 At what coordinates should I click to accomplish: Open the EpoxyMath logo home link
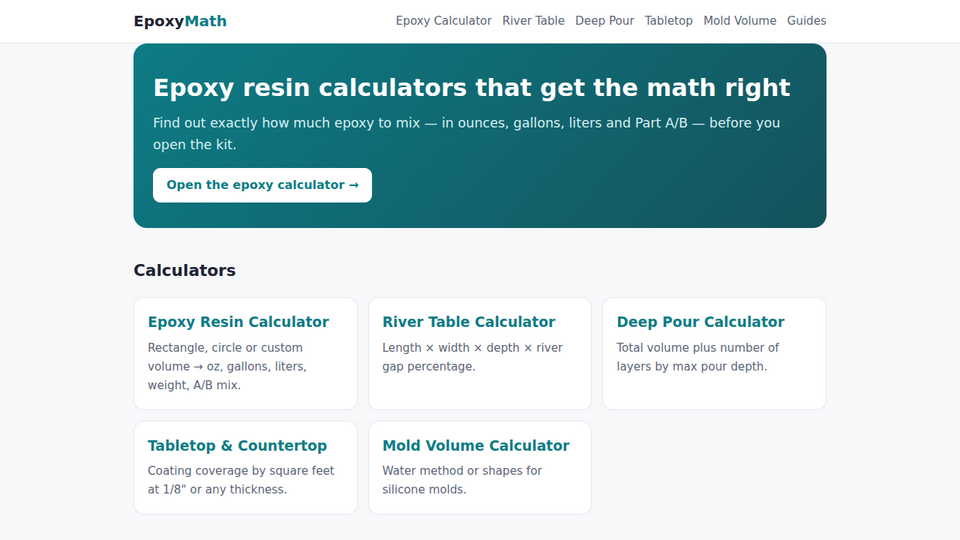point(180,21)
